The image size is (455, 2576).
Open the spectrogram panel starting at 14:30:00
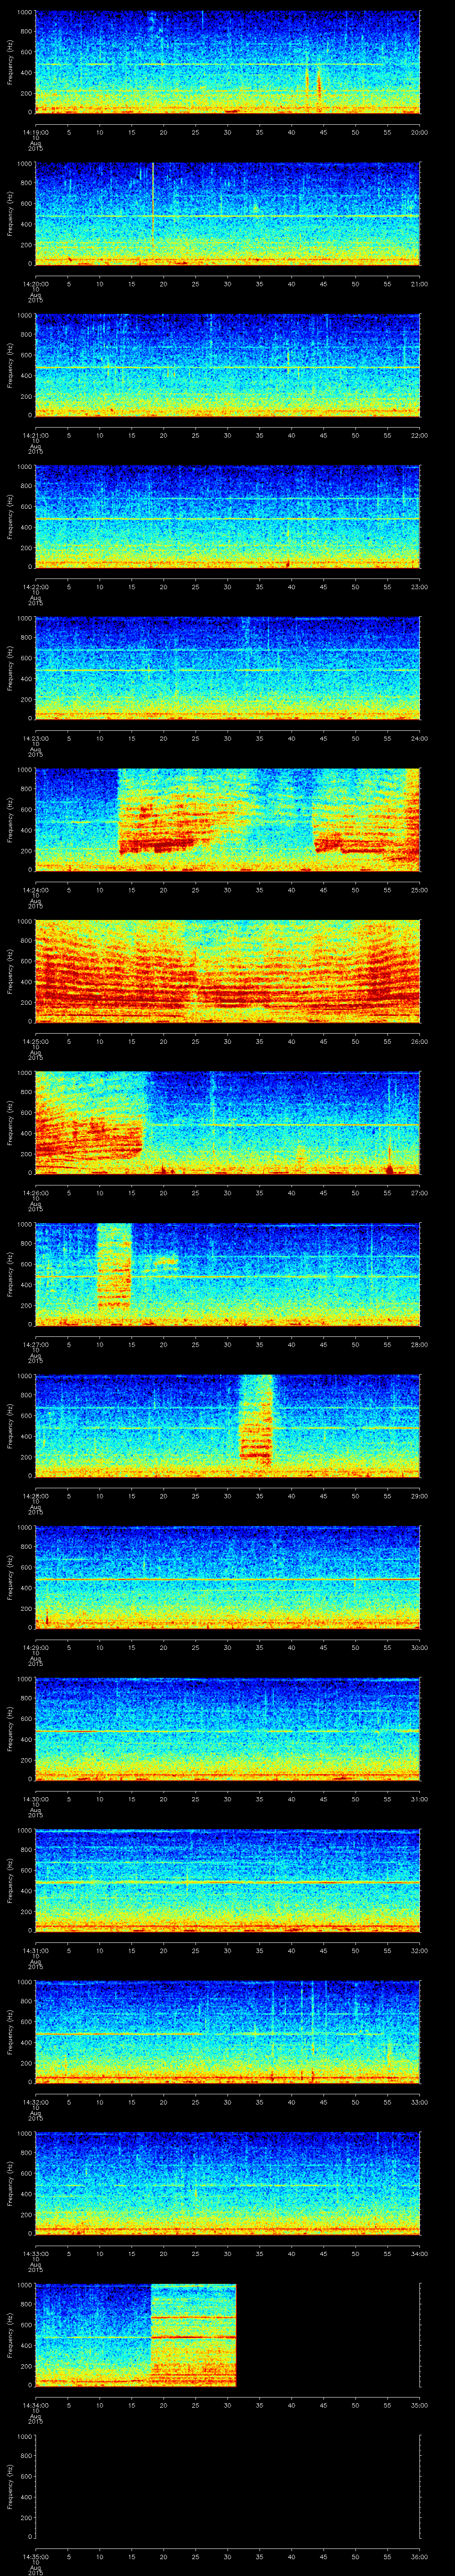tap(227, 1729)
